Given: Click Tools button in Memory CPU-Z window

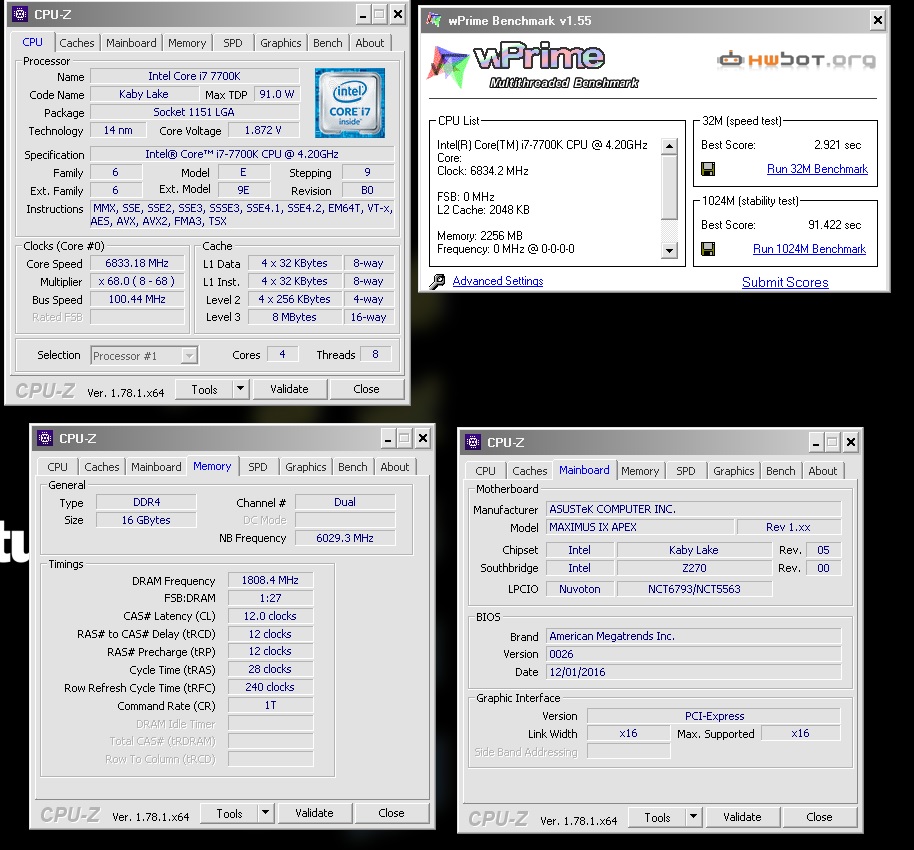Looking at the screenshot, I should 229,813.
